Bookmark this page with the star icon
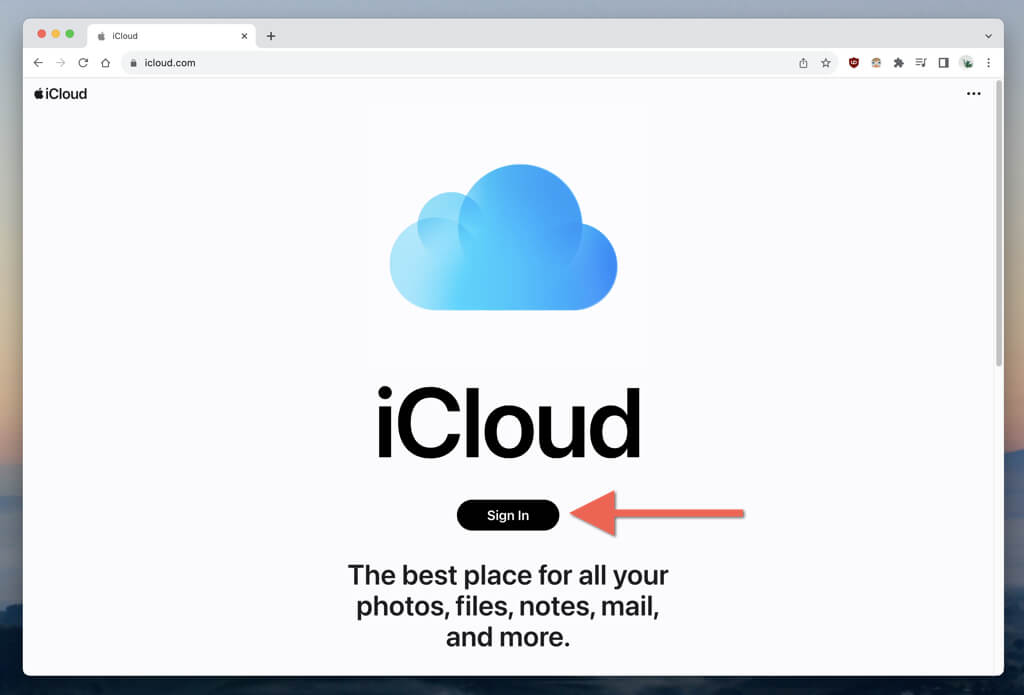This screenshot has width=1024, height=695. click(x=825, y=63)
